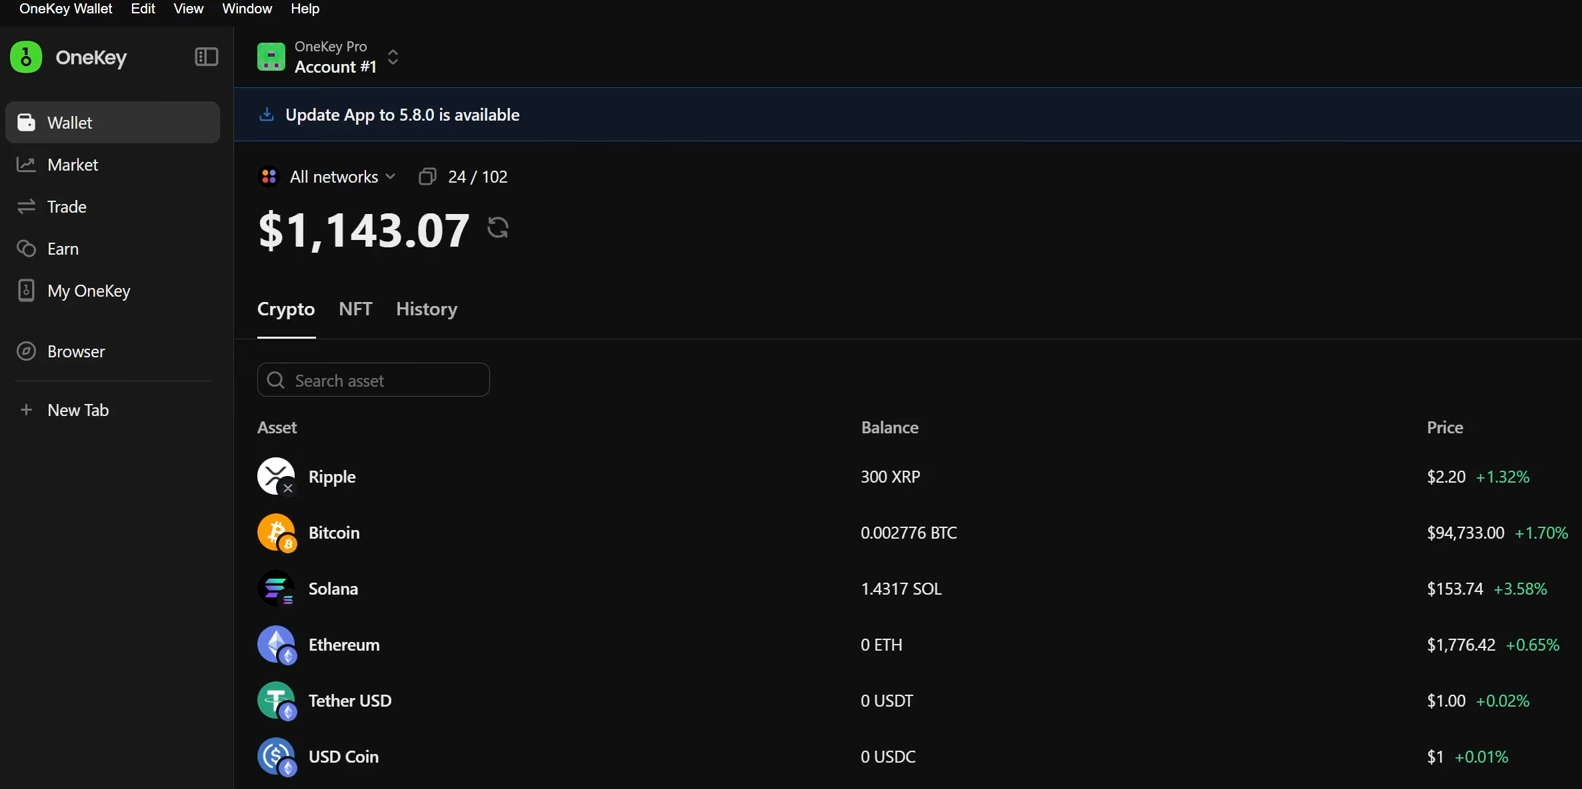Screen dimensions: 1582x789
Task: Click the download icon in update banner
Action: [x=266, y=114]
